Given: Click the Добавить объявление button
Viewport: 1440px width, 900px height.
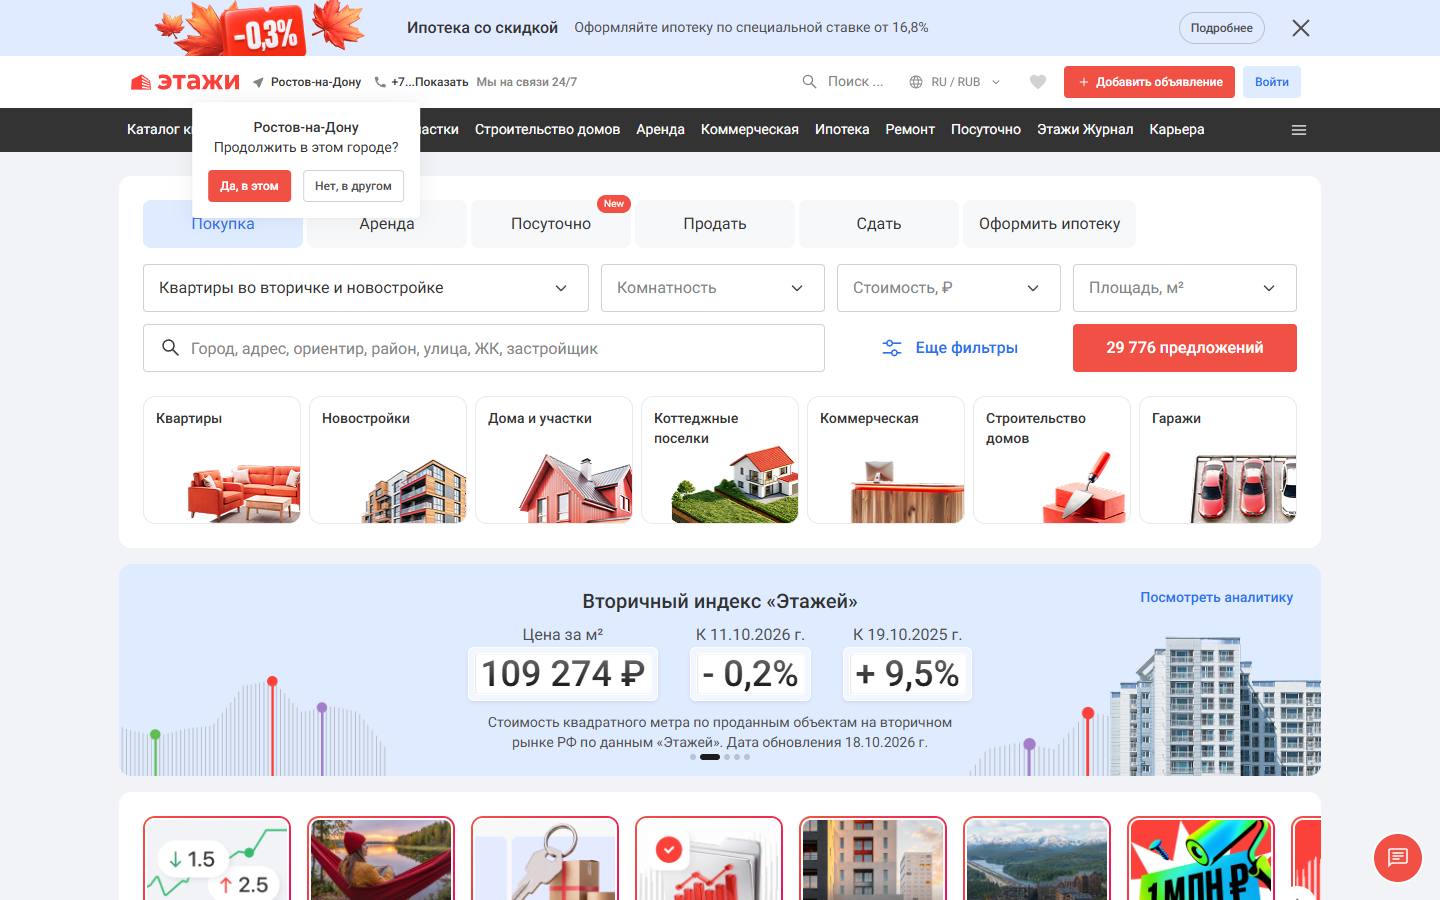Looking at the screenshot, I should pyautogui.click(x=1149, y=82).
